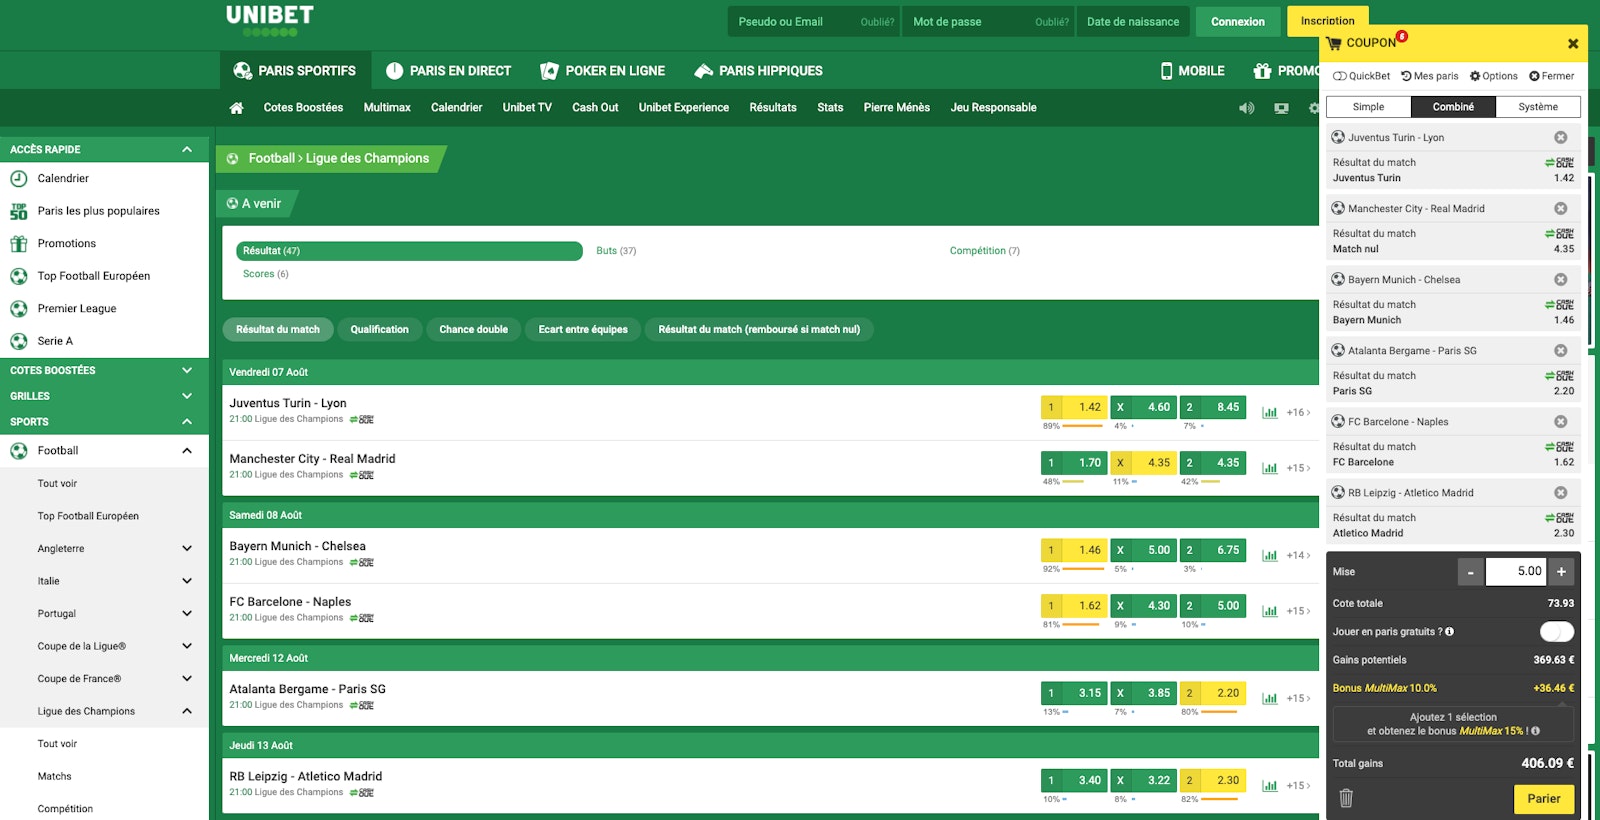Select Chelsea win odds 6.75
This screenshot has width=1600, height=820.
tap(1213, 550)
